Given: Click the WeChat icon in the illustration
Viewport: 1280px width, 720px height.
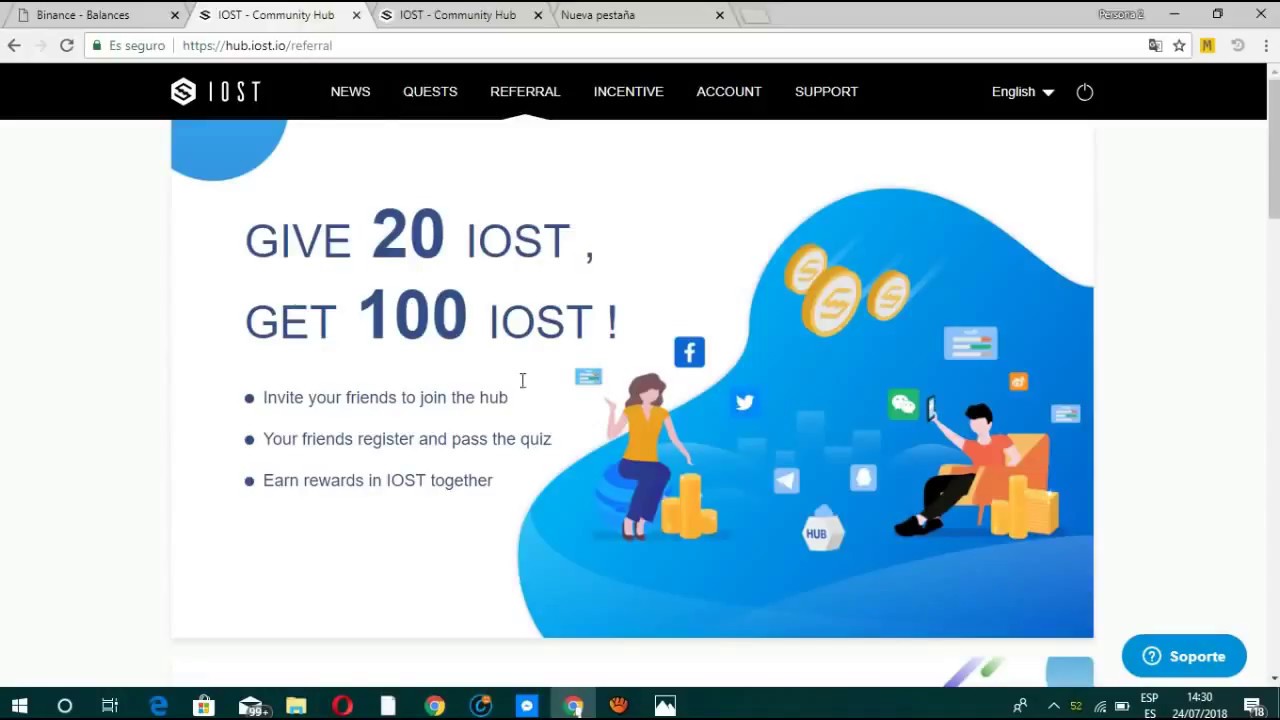Looking at the screenshot, I should (x=903, y=404).
